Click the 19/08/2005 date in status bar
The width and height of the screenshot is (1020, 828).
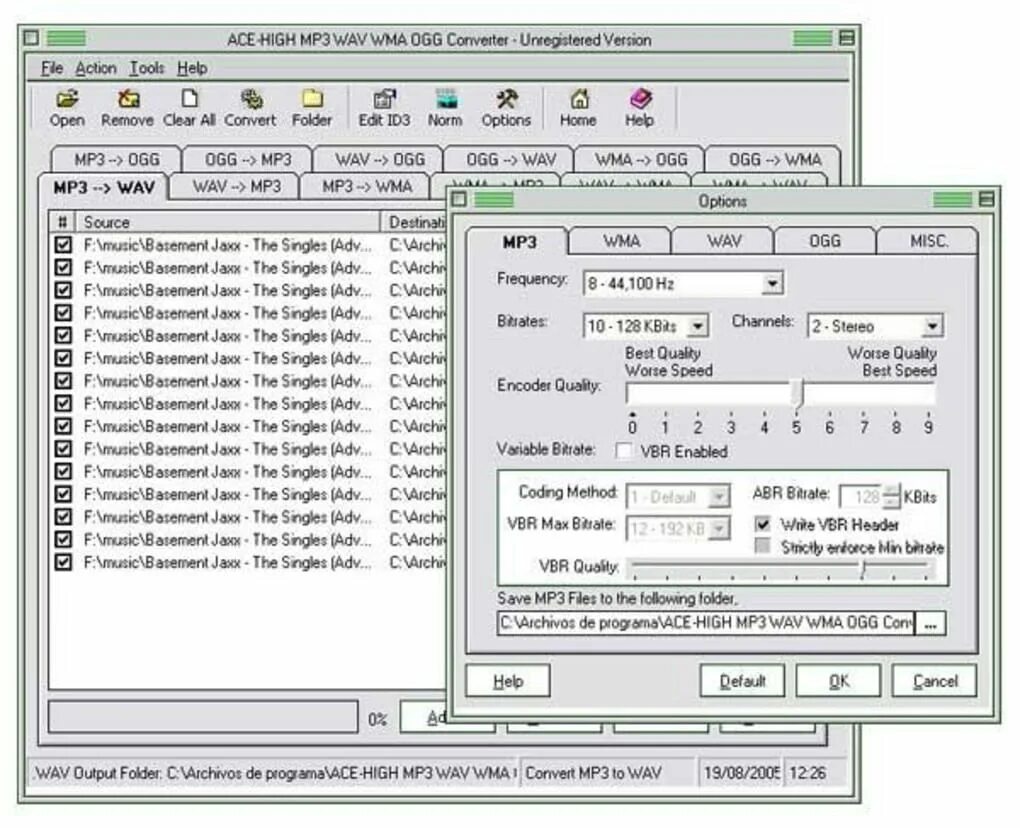[742, 773]
